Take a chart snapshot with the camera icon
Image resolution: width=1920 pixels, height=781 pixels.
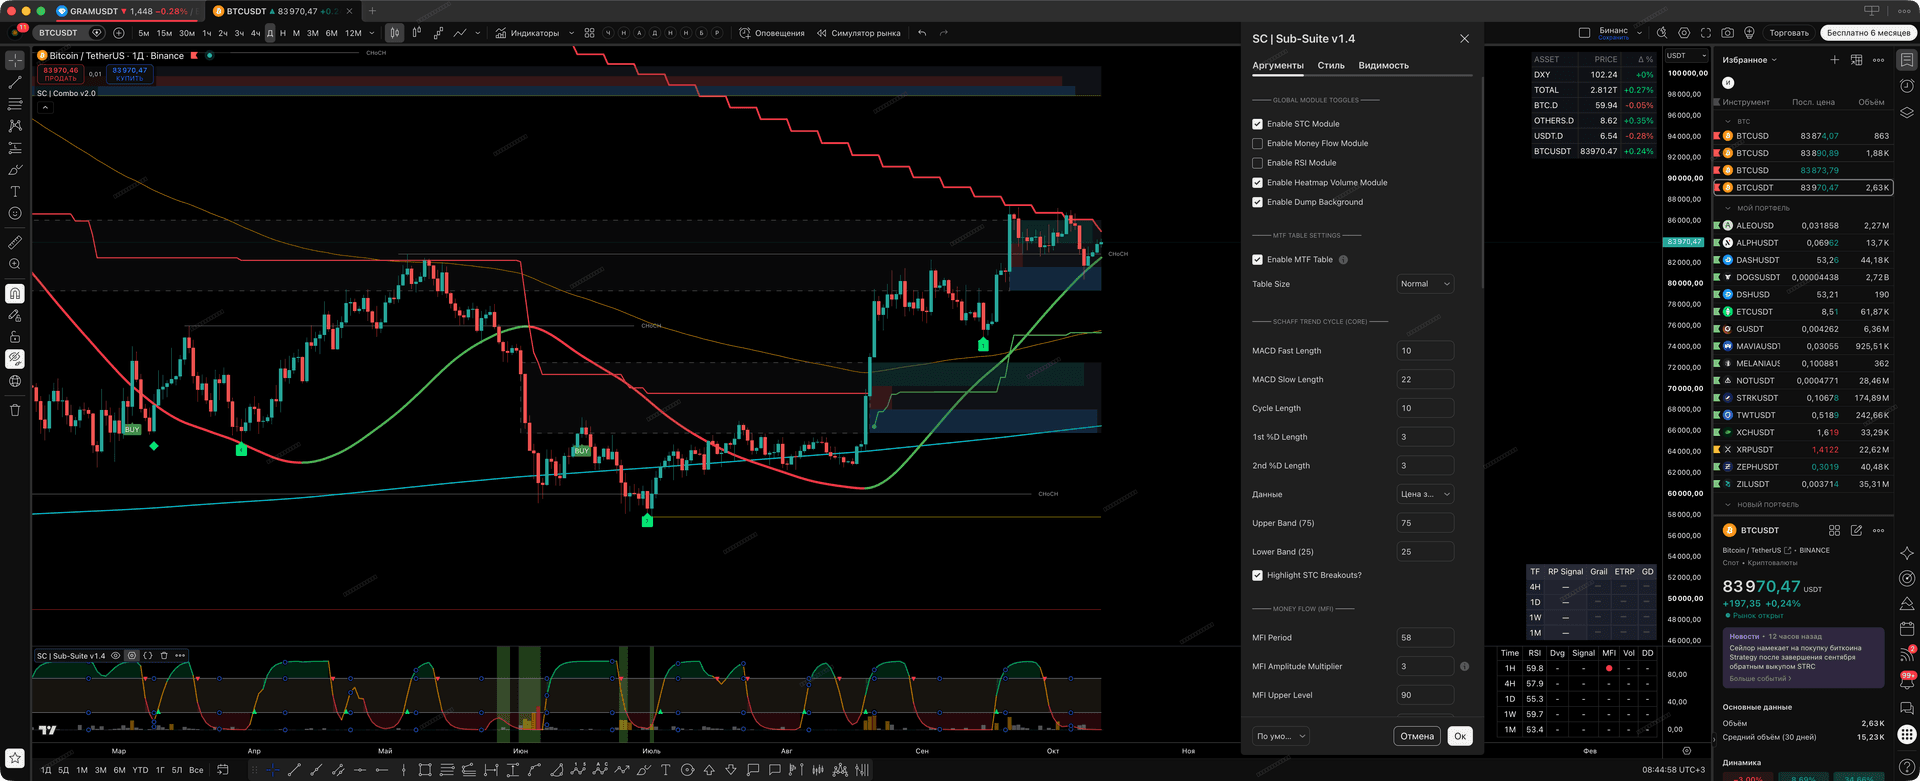click(x=1727, y=33)
